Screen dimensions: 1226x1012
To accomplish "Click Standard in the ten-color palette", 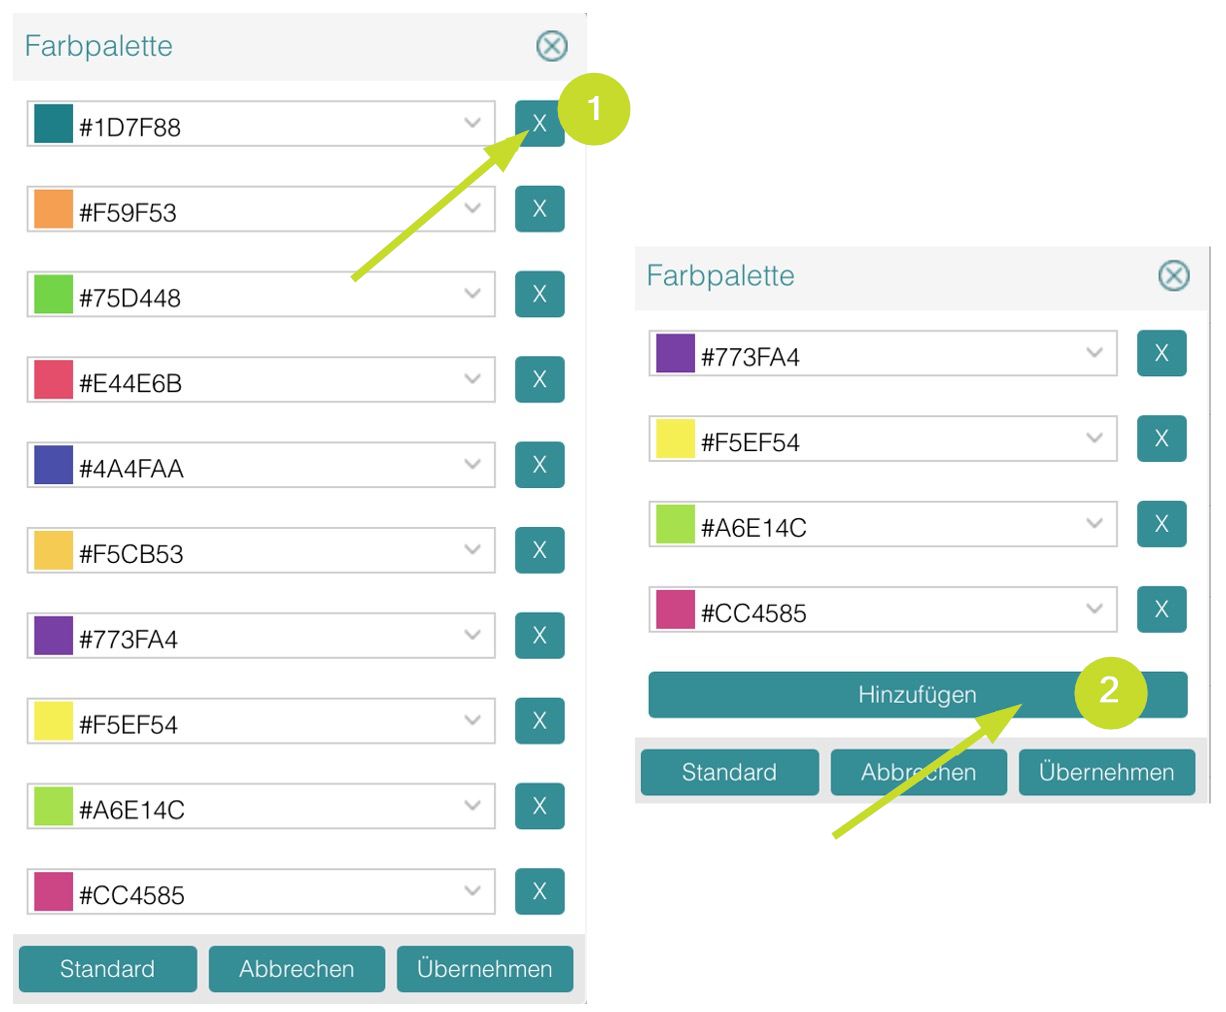I will coord(107,969).
